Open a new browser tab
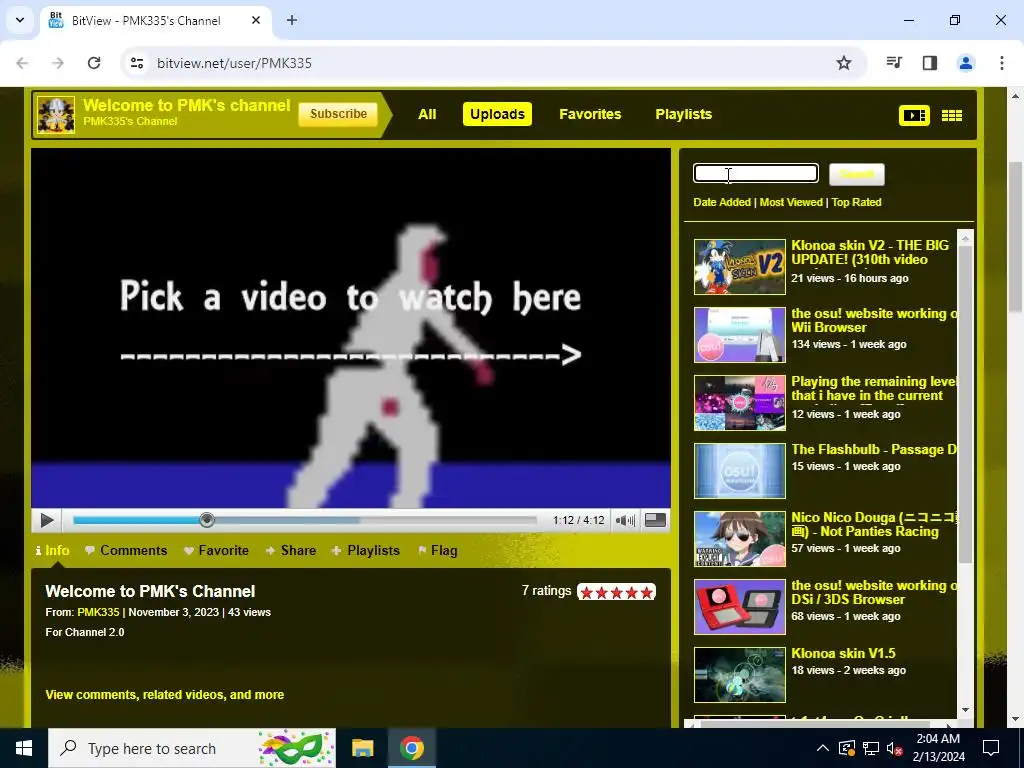 coord(292,21)
